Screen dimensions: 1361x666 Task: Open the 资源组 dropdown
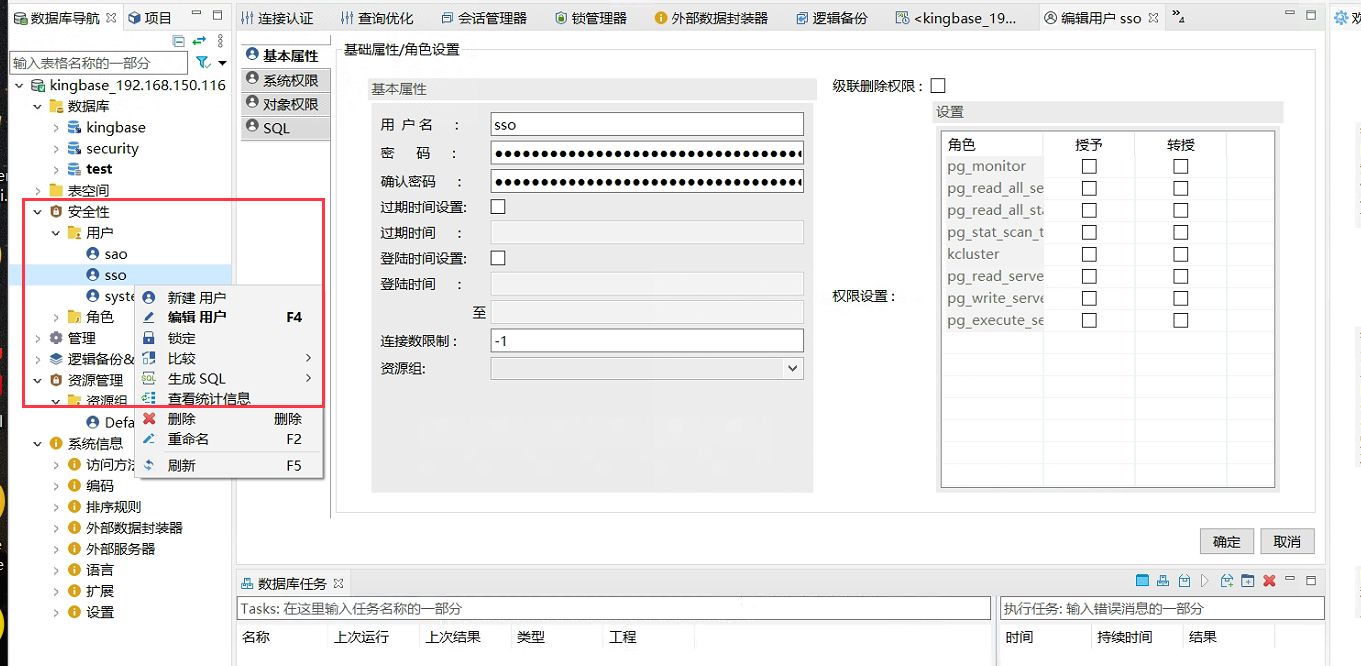click(792, 368)
